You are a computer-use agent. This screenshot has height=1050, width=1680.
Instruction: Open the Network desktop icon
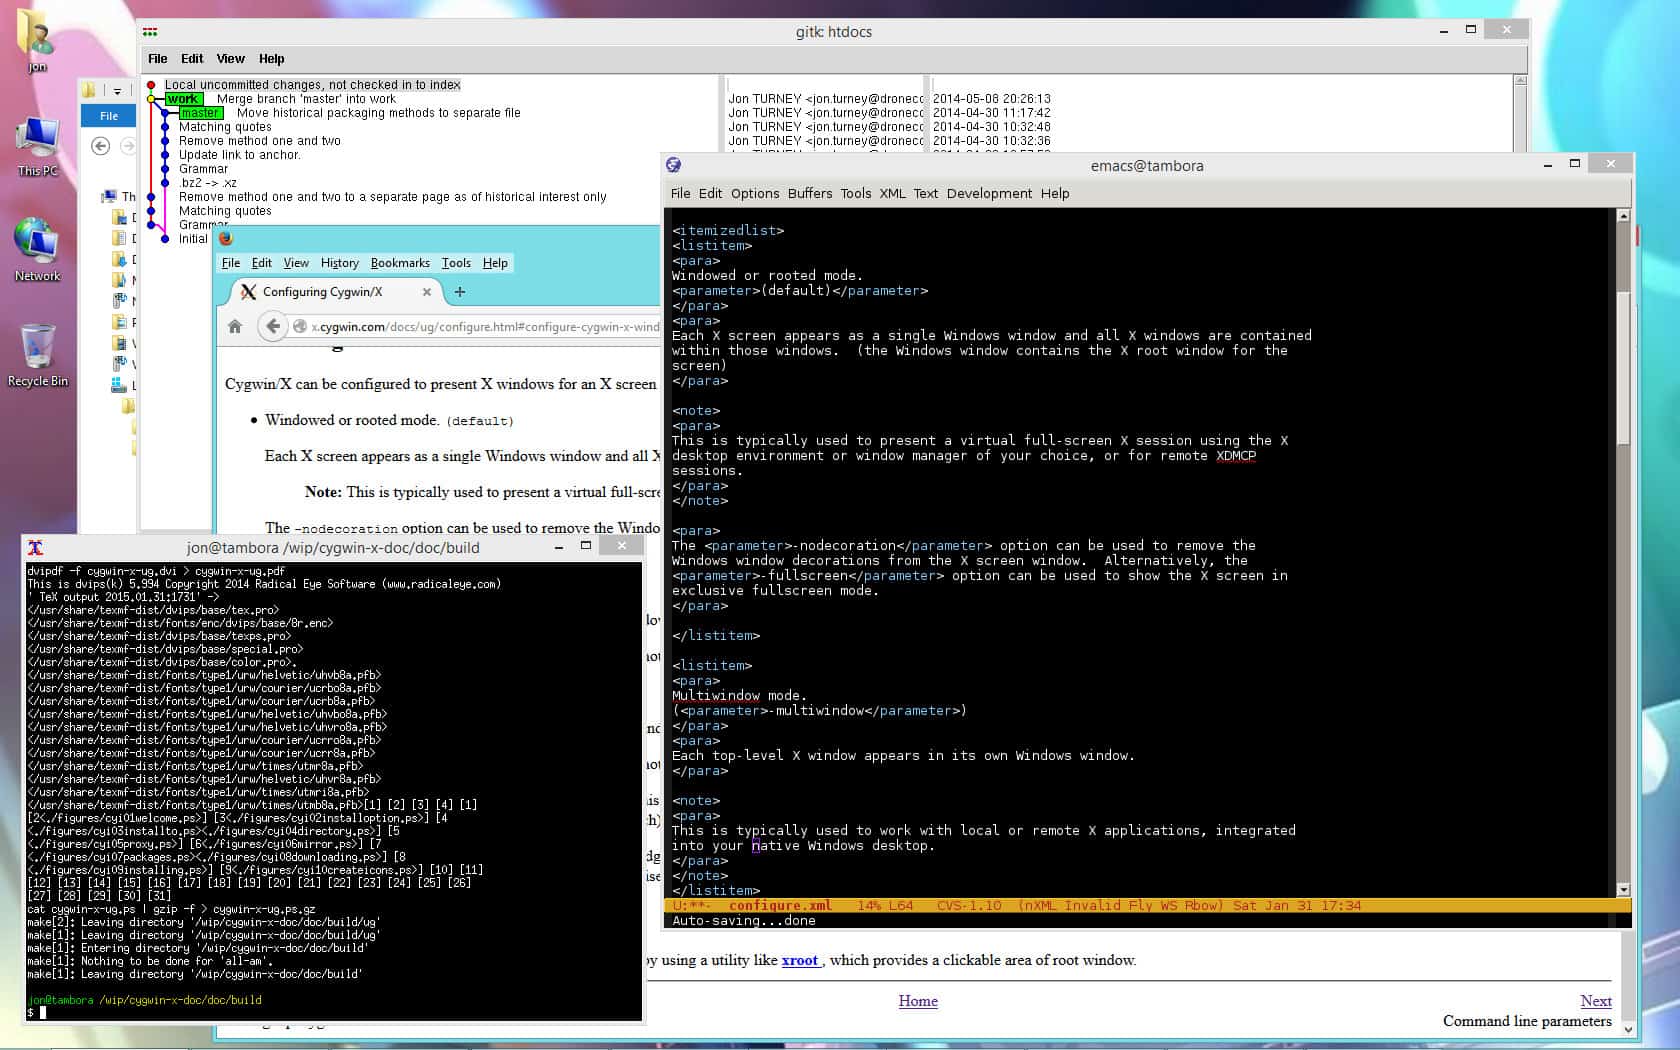pyautogui.click(x=37, y=250)
